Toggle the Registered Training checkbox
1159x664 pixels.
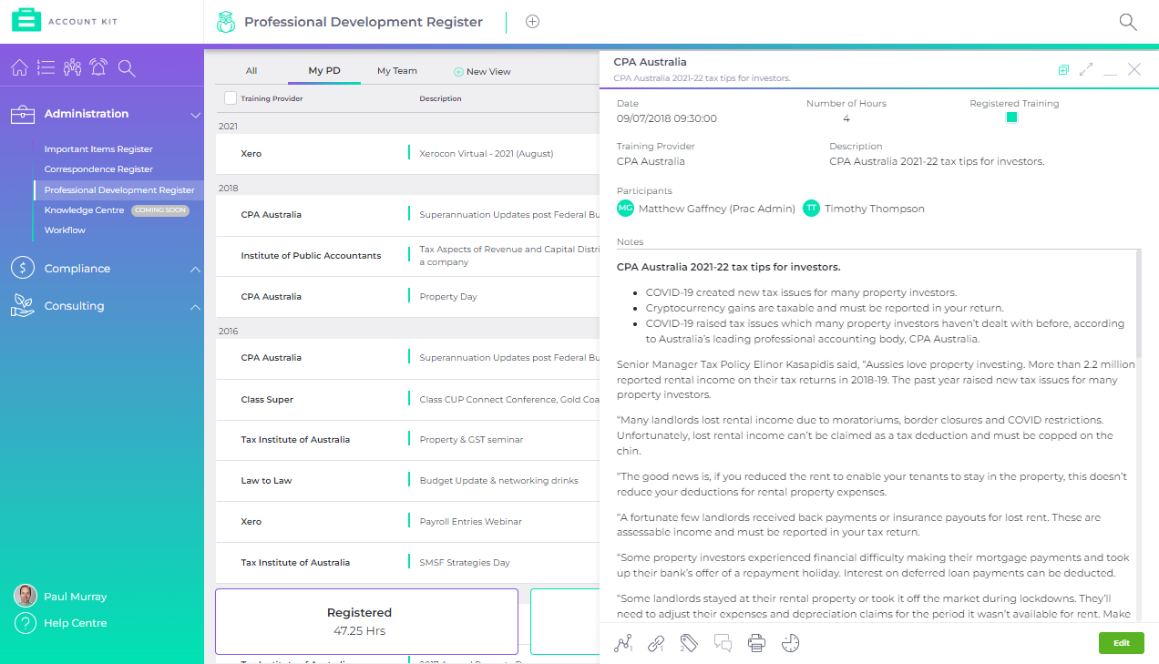[x=1011, y=117]
